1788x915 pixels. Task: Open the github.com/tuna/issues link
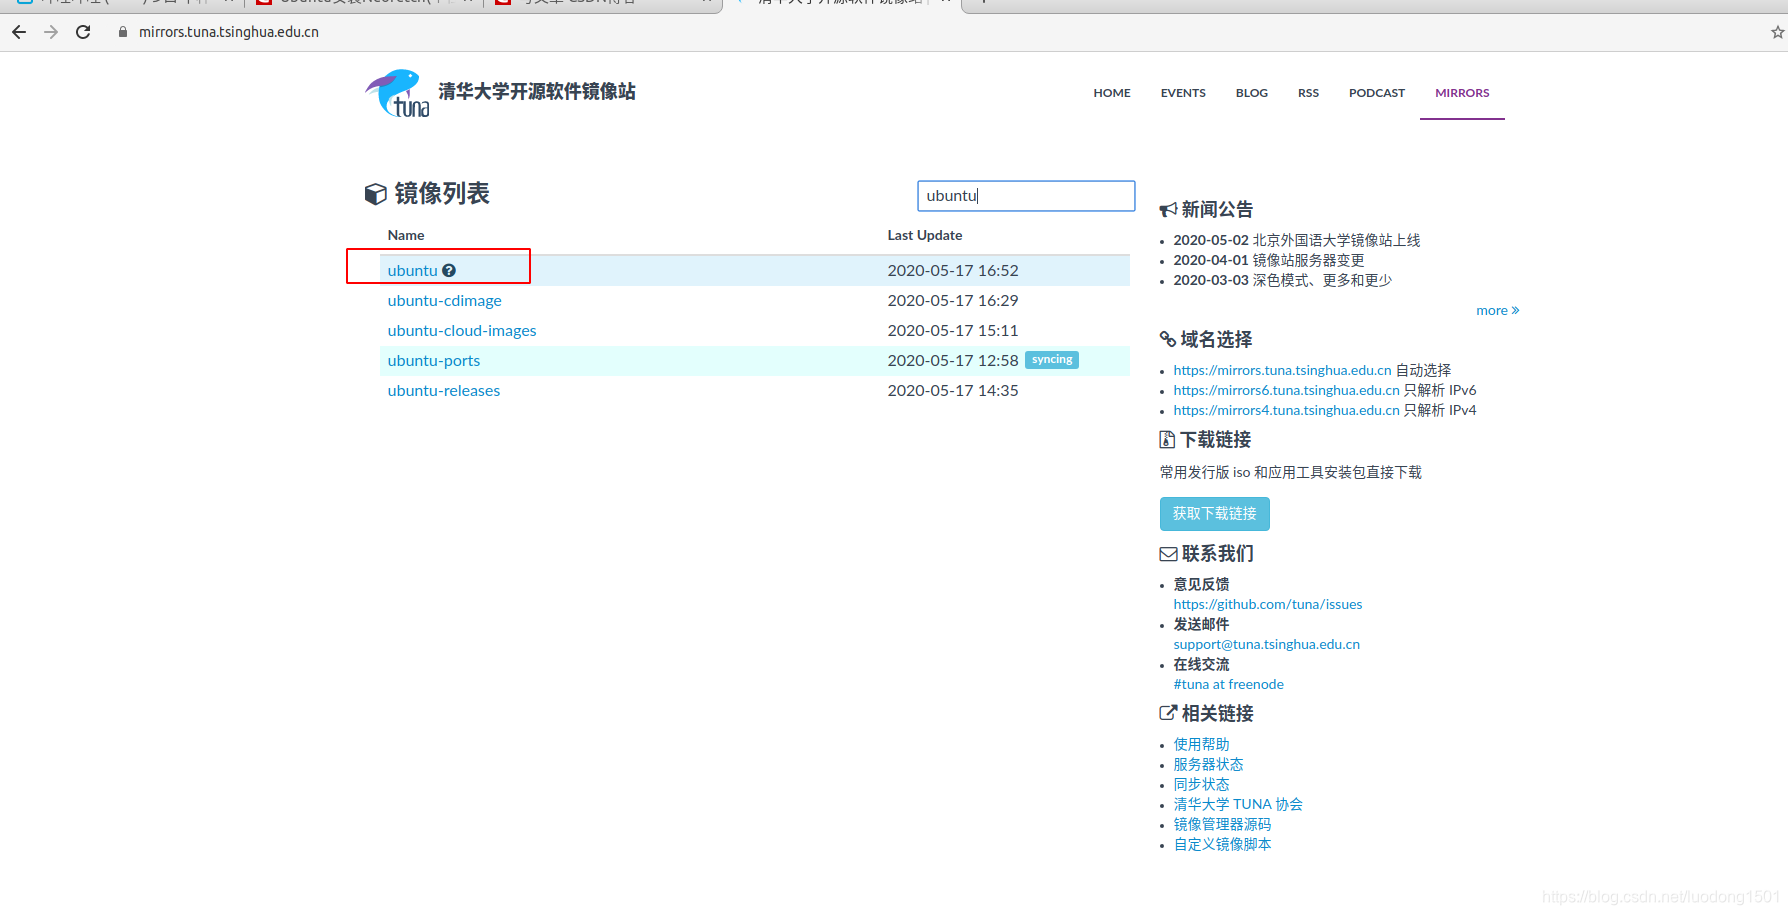click(1267, 604)
